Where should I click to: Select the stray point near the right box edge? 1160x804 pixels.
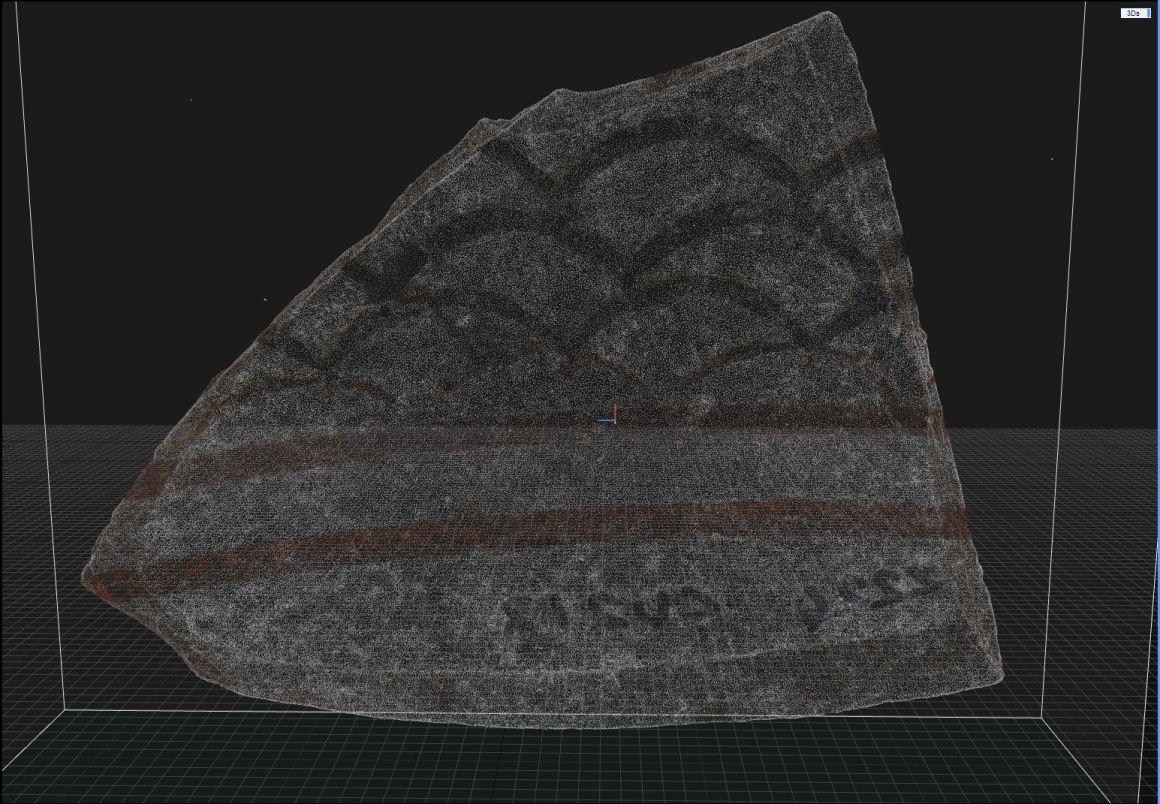pyautogui.click(x=1051, y=158)
